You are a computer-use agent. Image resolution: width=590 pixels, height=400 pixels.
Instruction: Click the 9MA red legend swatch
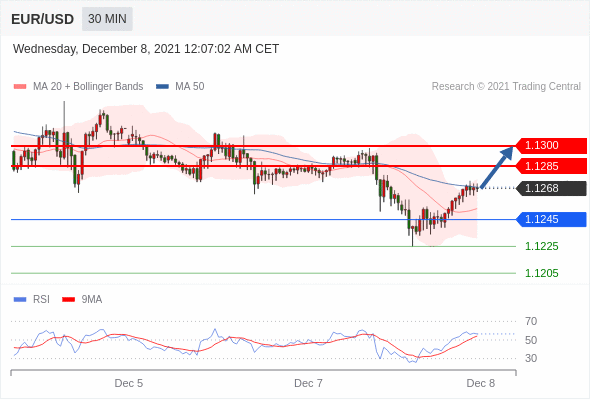tap(68, 300)
